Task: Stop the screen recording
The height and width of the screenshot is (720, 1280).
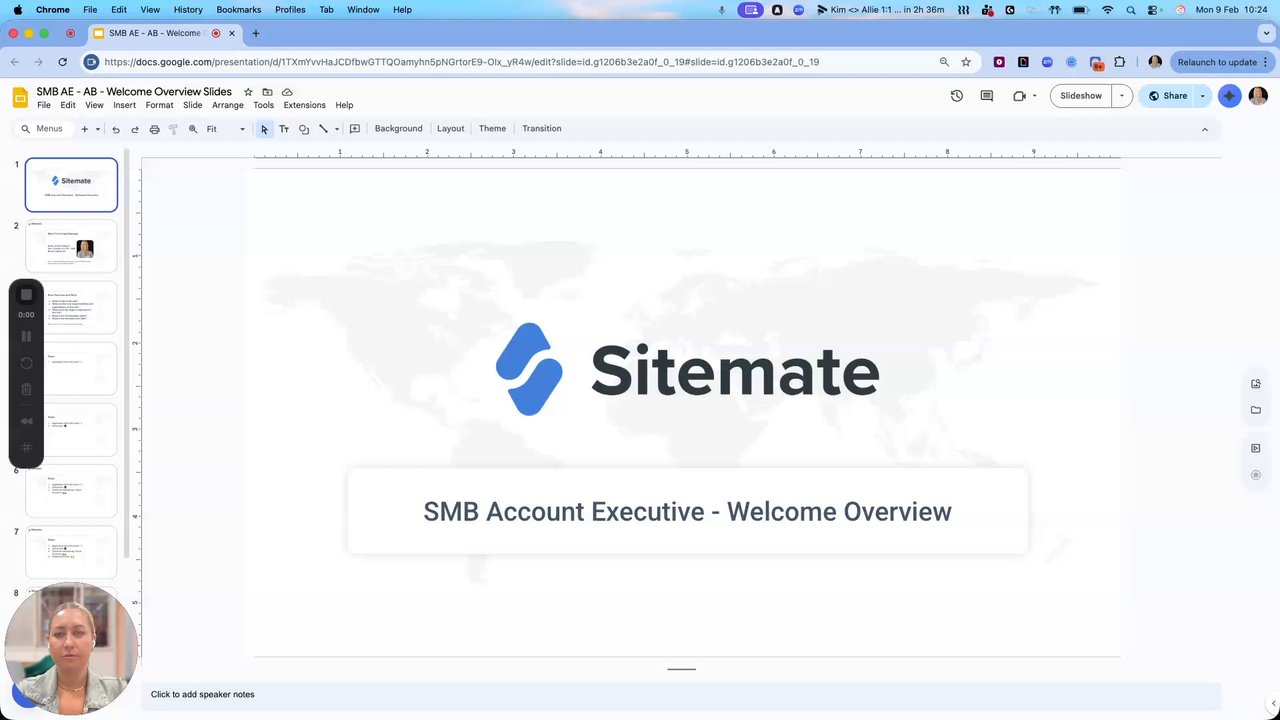Action: click(x=27, y=294)
